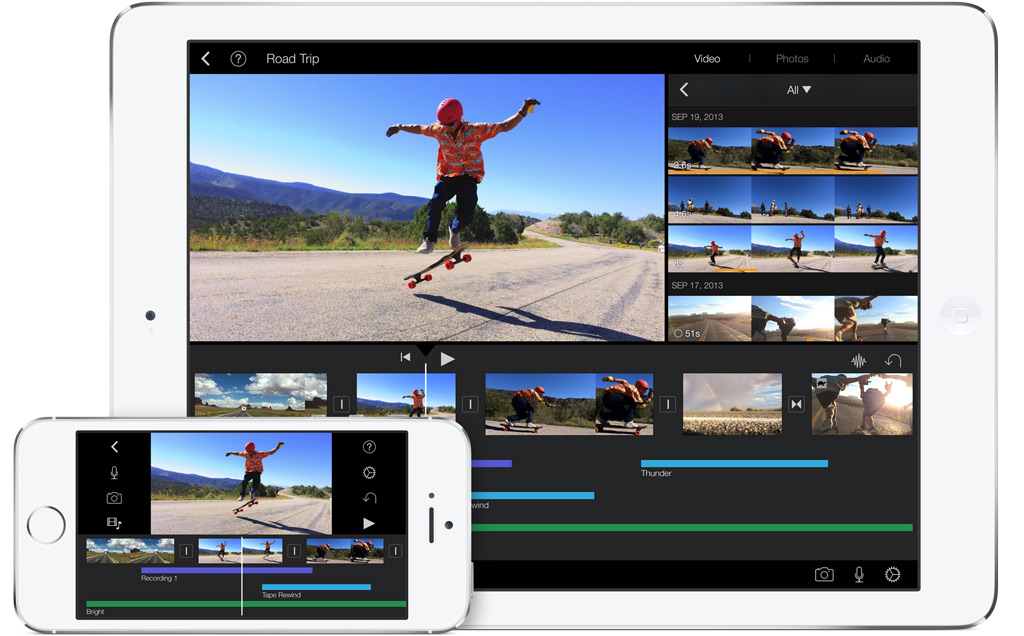The height and width of the screenshot is (636, 1024).
Task: Open help with the iPad question mark icon
Action: click(x=238, y=59)
